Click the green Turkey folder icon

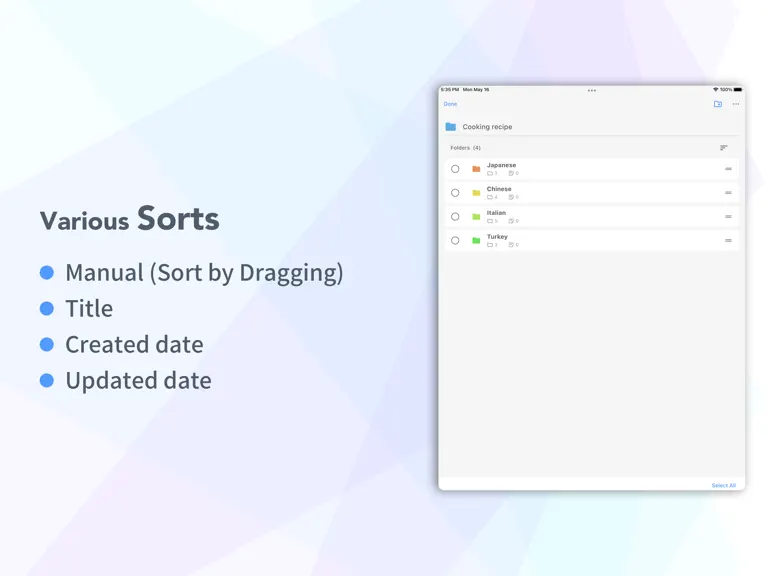click(476, 240)
